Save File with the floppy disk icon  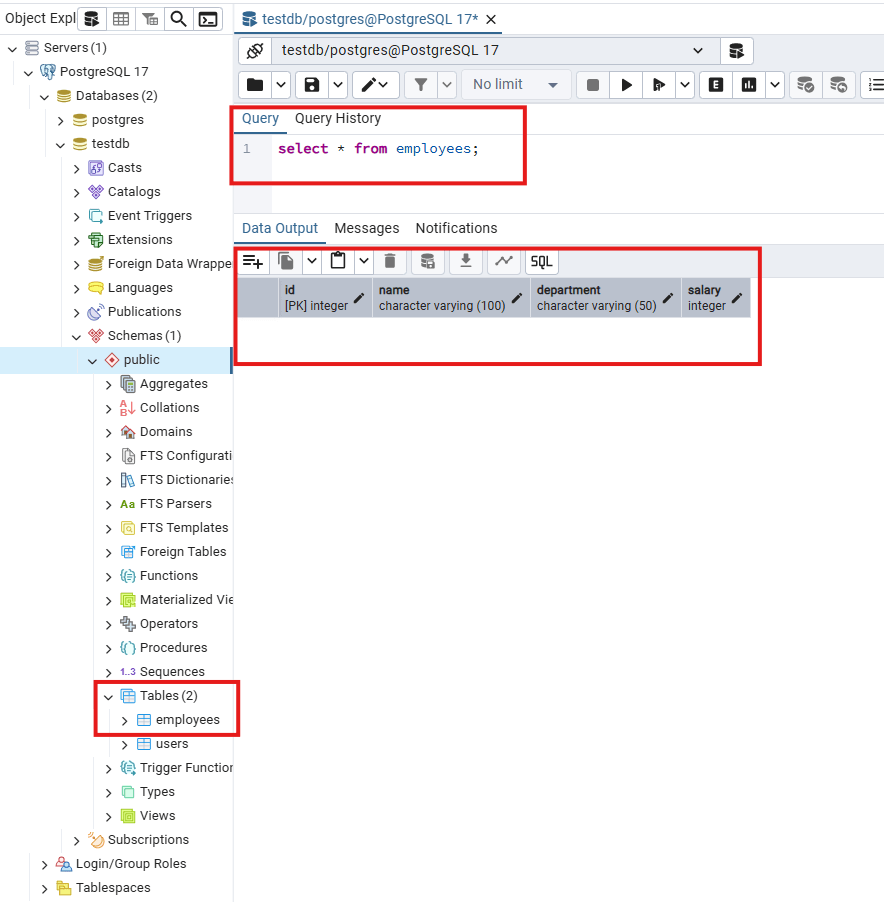pos(312,85)
